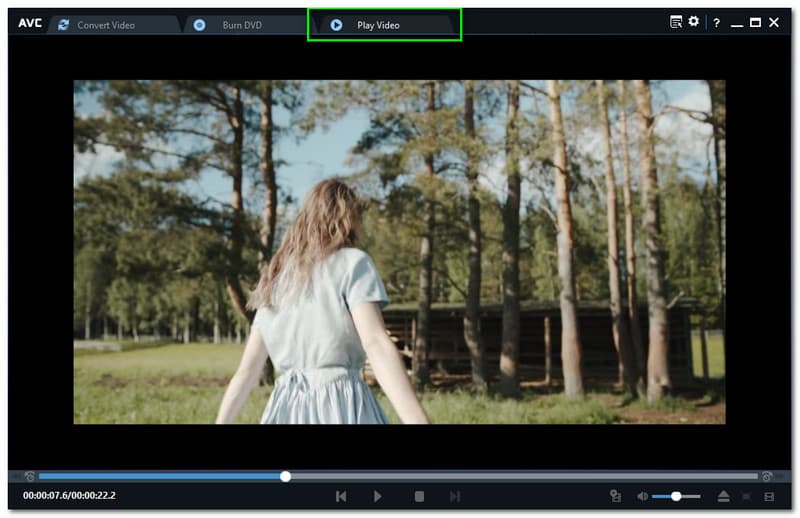Viewport: 800px width, 518px height.
Task: Switch to the Convert Video tab
Action: (x=105, y=24)
